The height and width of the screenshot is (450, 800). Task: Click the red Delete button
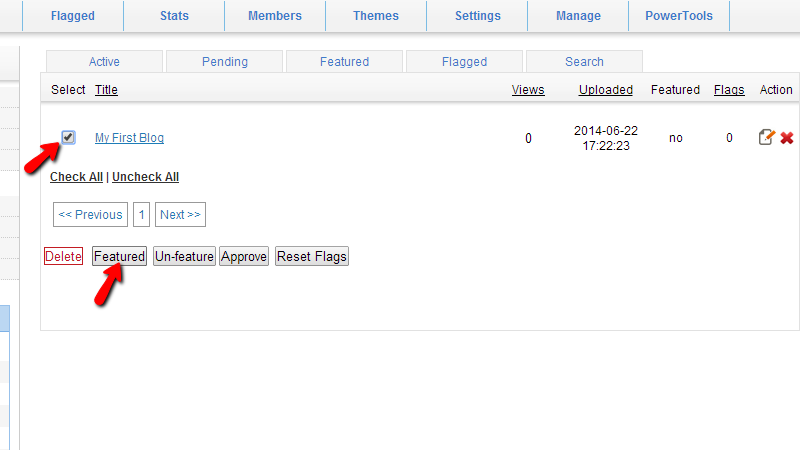point(63,257)
